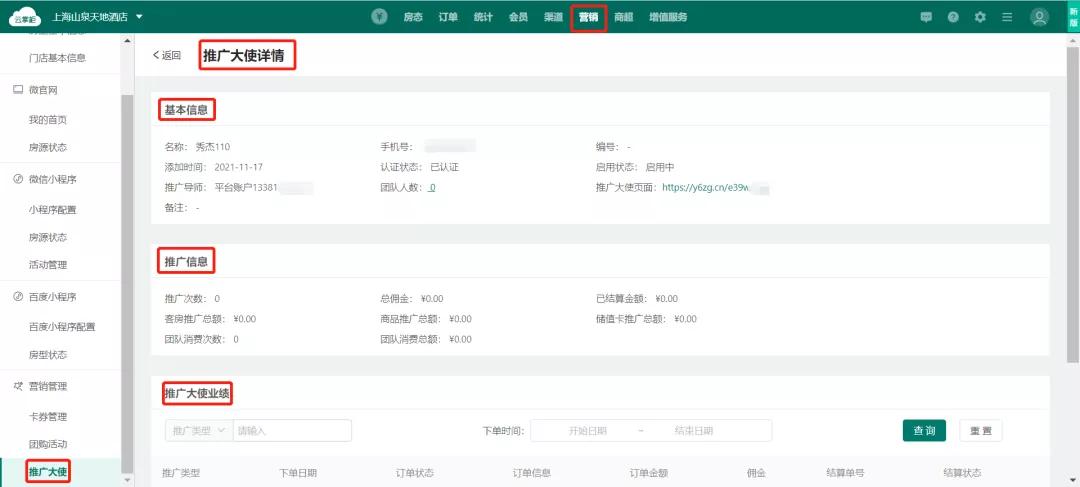Open the hotel switcher dropdown arrow
This screenshot has width=1080, height=487.
coord(140,17)
